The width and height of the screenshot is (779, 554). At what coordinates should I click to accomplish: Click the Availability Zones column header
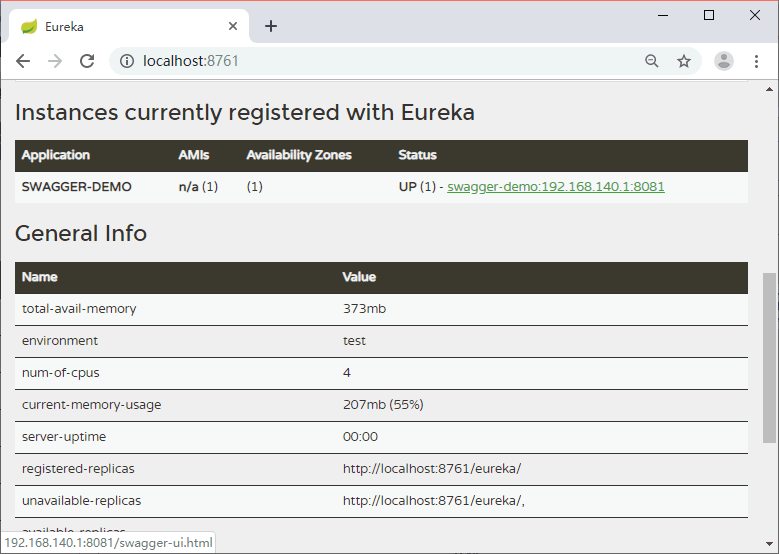click(x=299, y=155)
